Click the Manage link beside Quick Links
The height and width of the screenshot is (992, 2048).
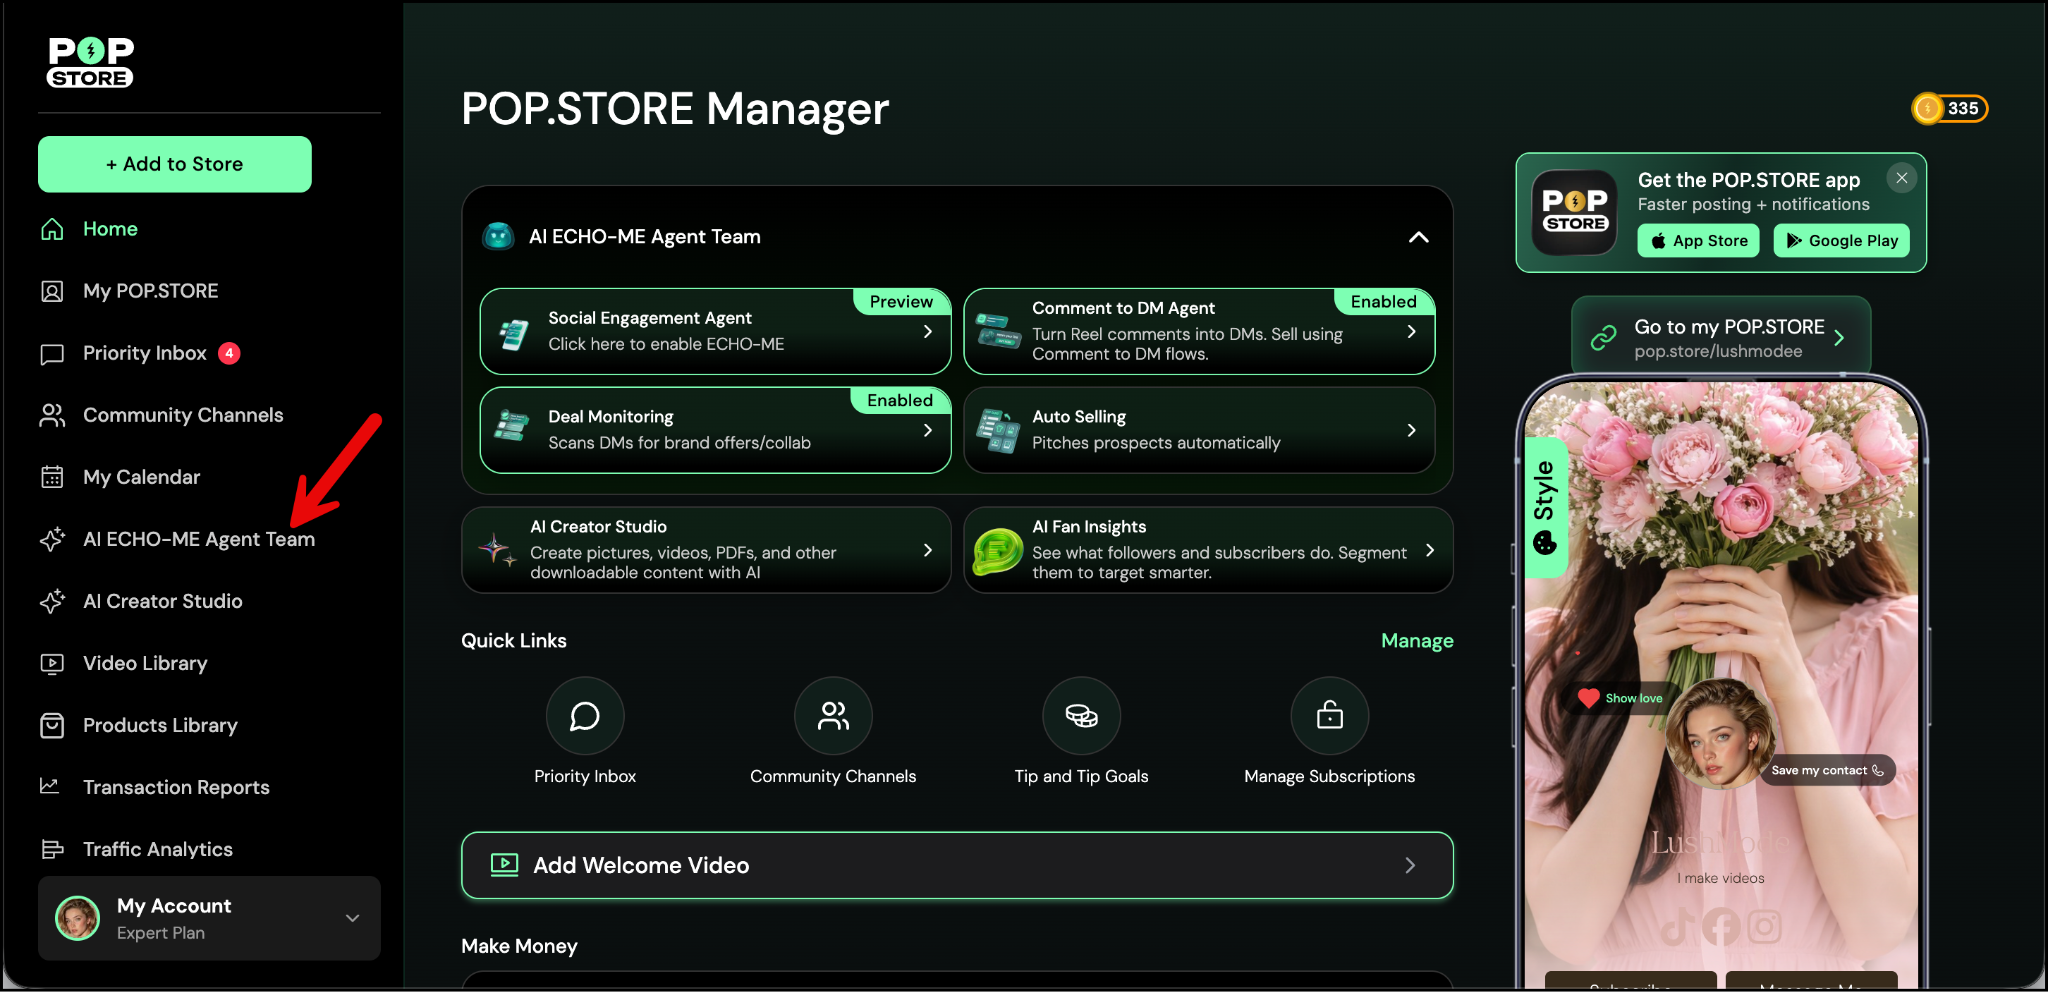point(1416,641)
